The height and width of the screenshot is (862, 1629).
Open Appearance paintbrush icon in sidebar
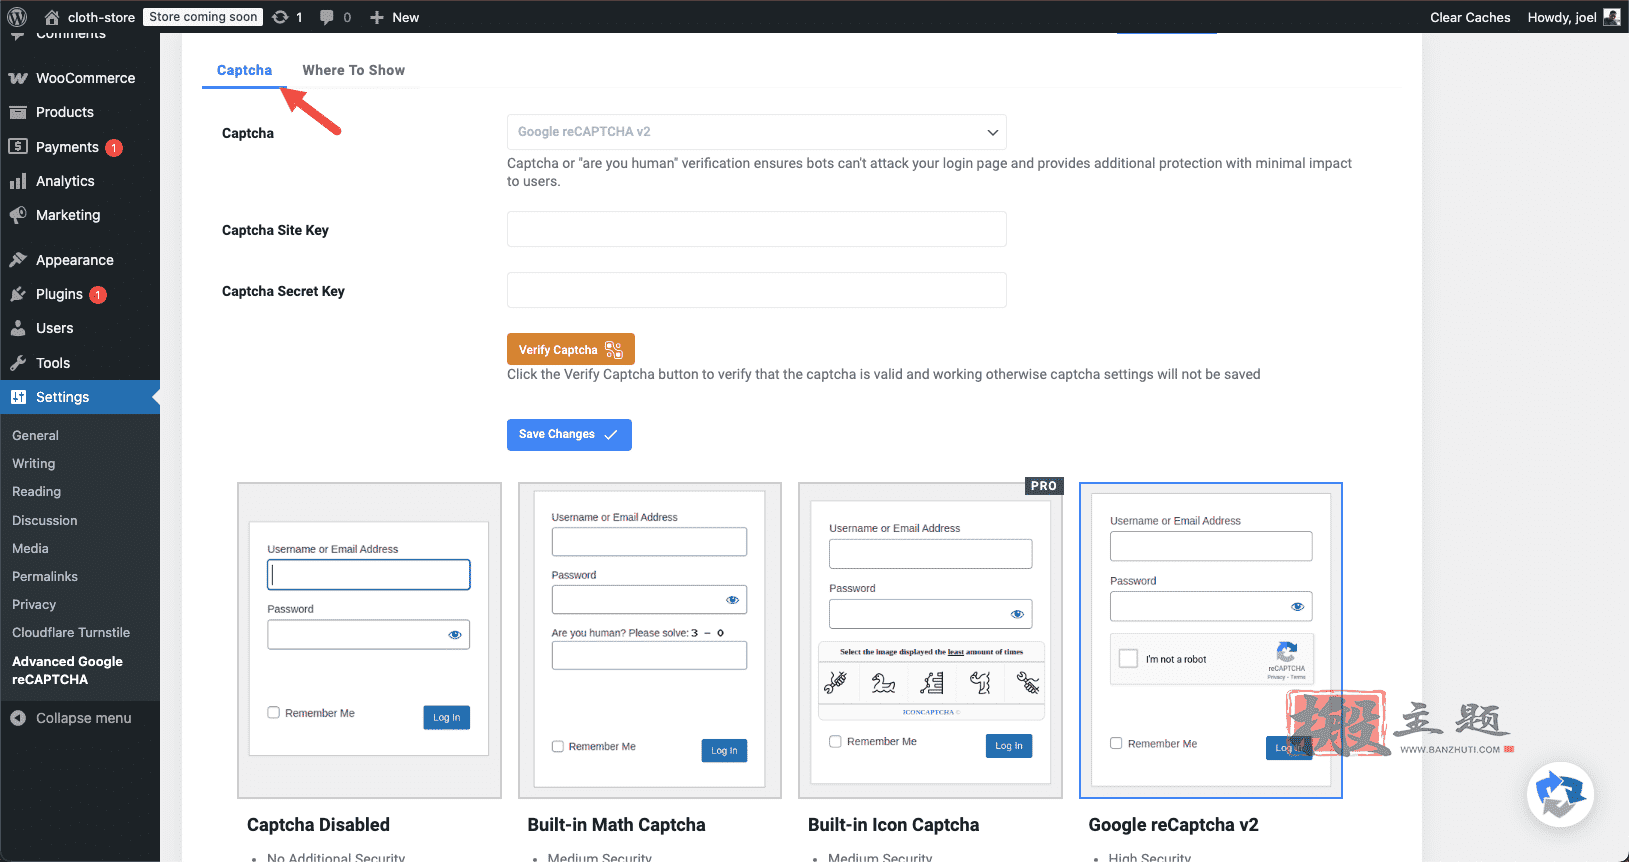click(18, 260)
